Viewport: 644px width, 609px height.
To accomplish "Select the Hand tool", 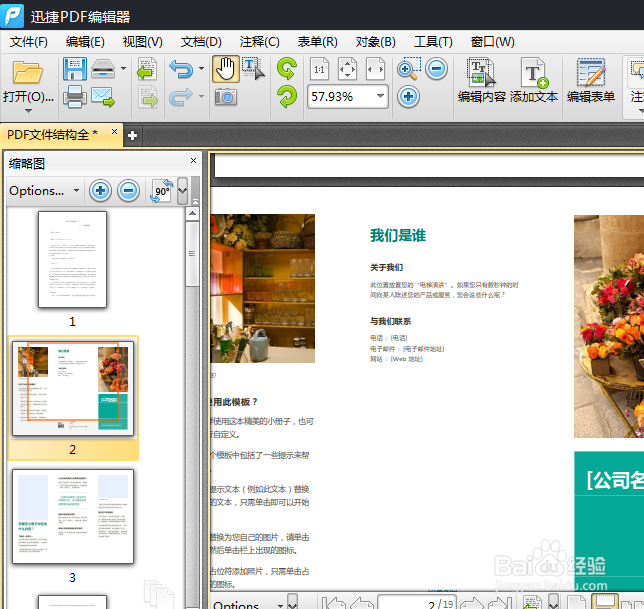I will coord(225,69).
